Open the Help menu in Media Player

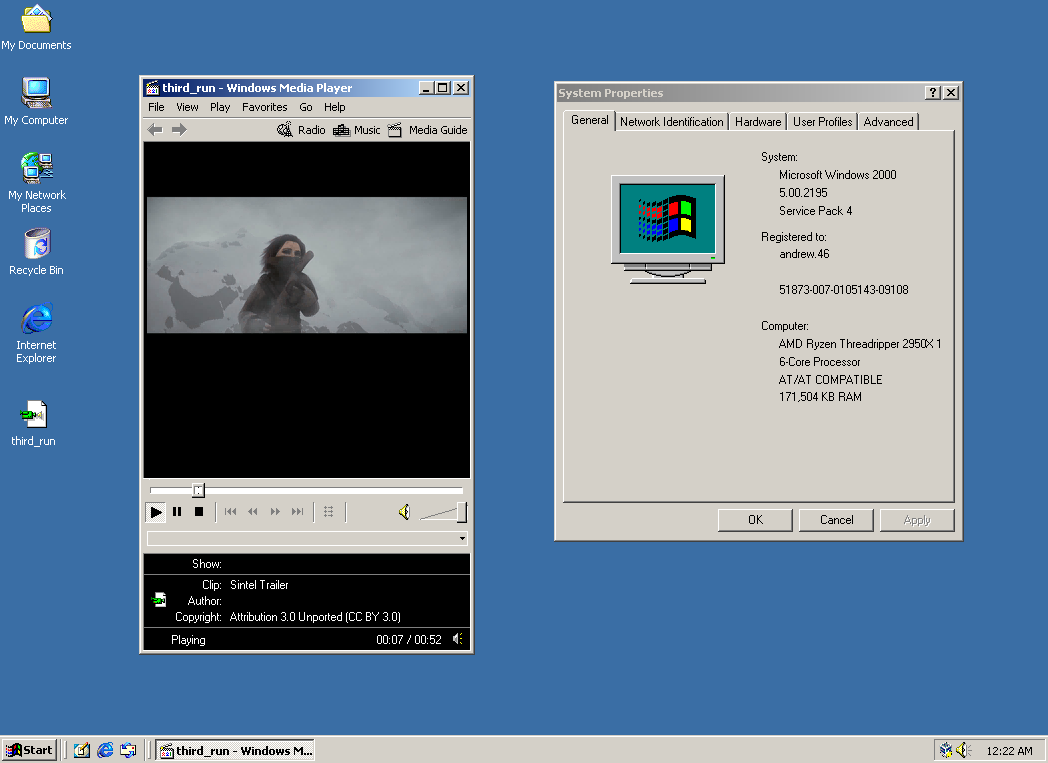point(334,107)
